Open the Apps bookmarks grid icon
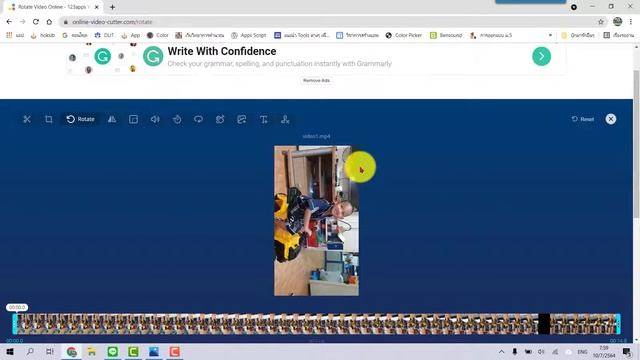 pyautogui.click(x=9, y=36)
